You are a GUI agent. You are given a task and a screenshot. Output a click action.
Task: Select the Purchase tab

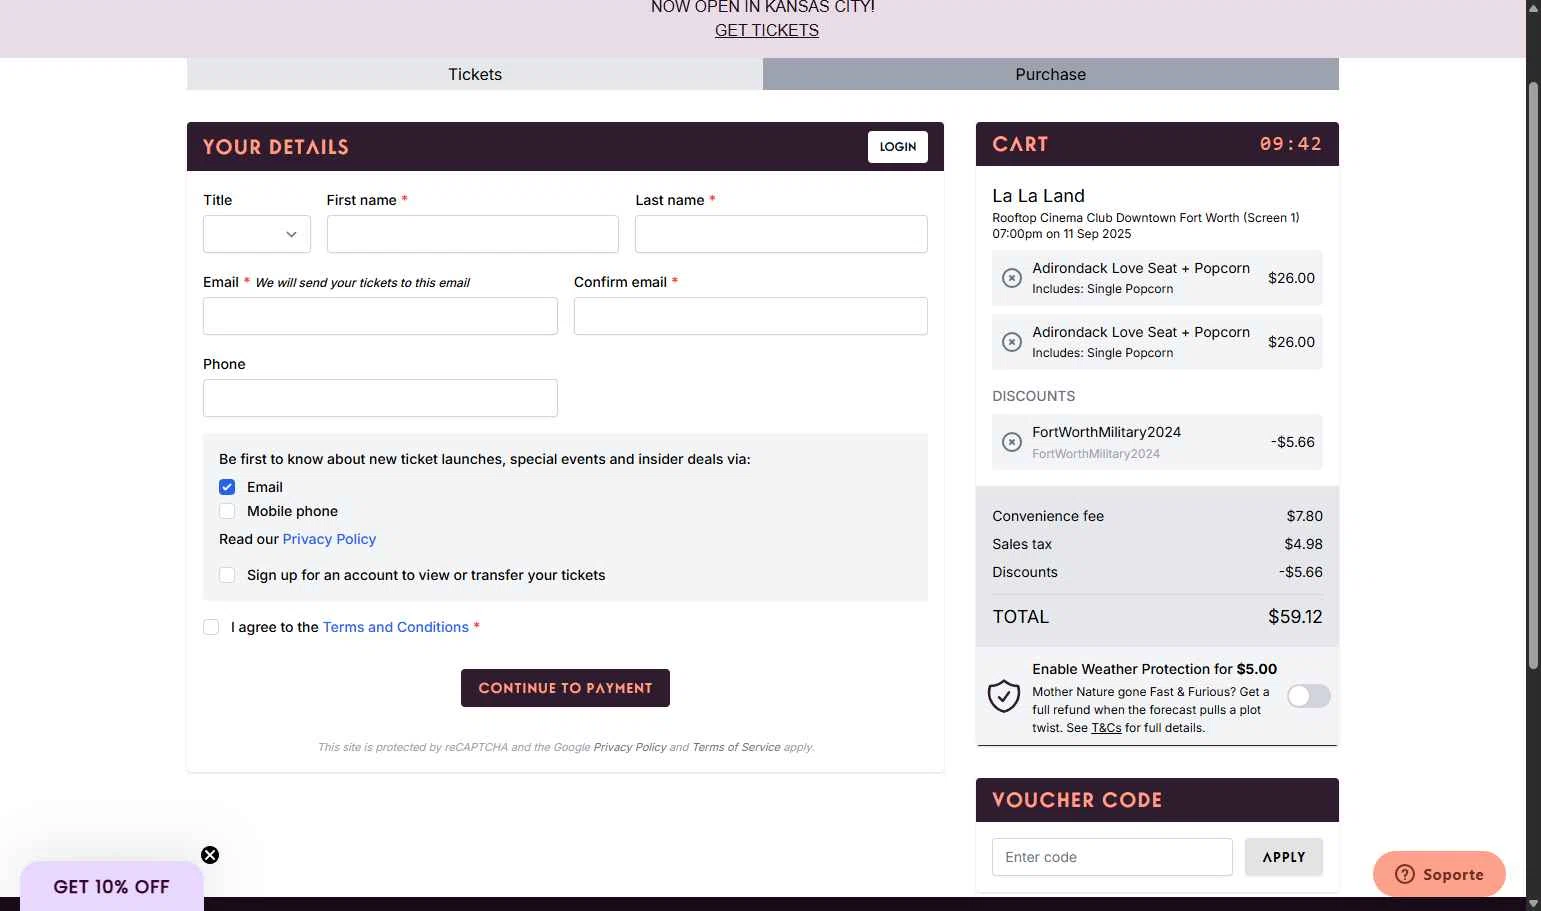(1051, 74)
